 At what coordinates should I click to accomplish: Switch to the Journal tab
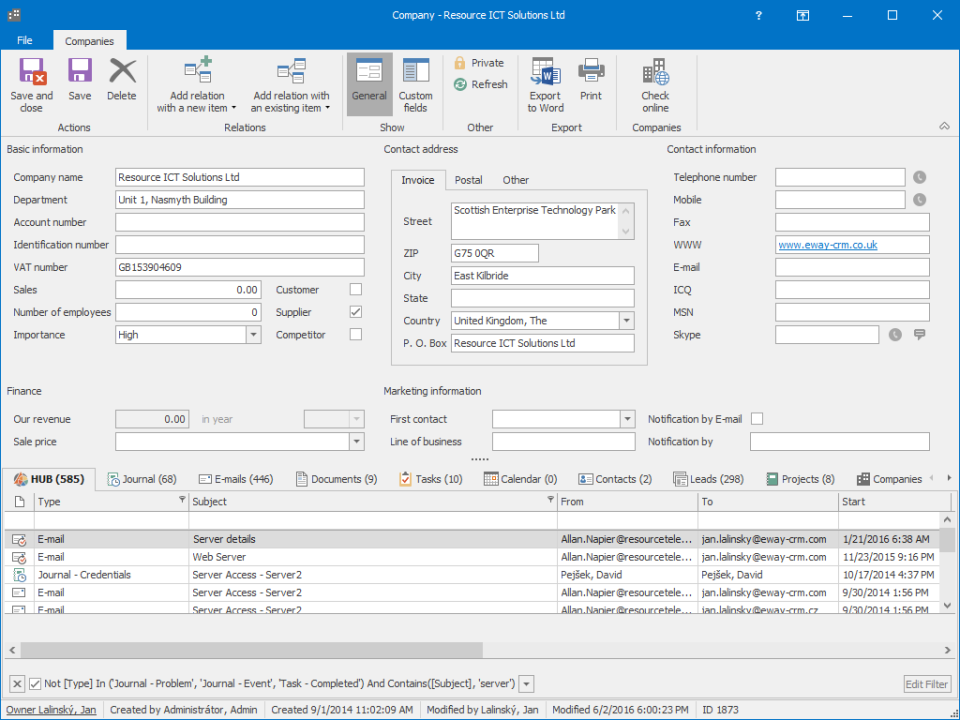click(142, 478)
